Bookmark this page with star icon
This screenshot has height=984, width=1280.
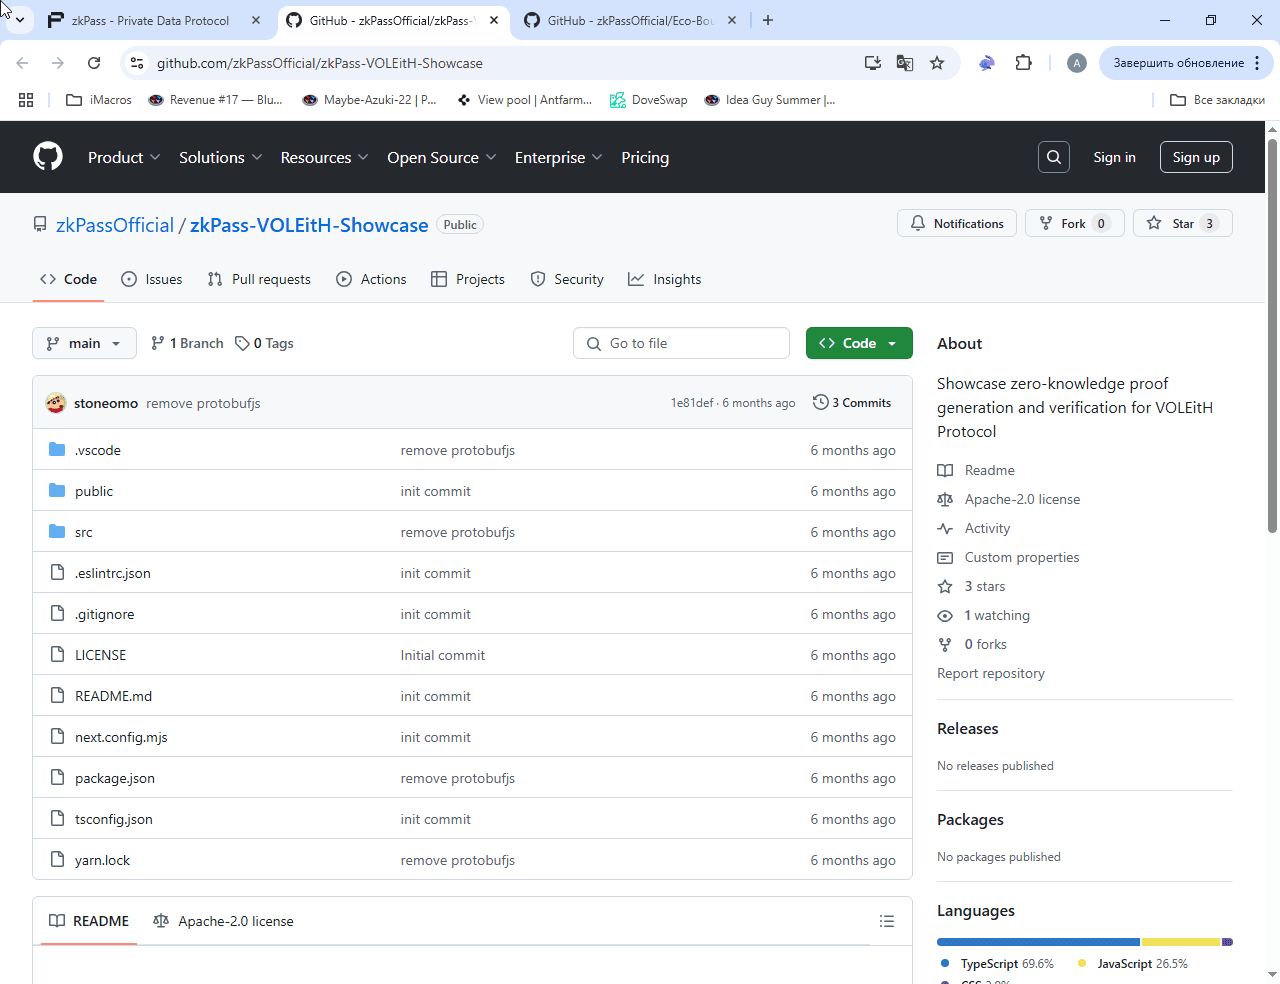coord(937,63)
